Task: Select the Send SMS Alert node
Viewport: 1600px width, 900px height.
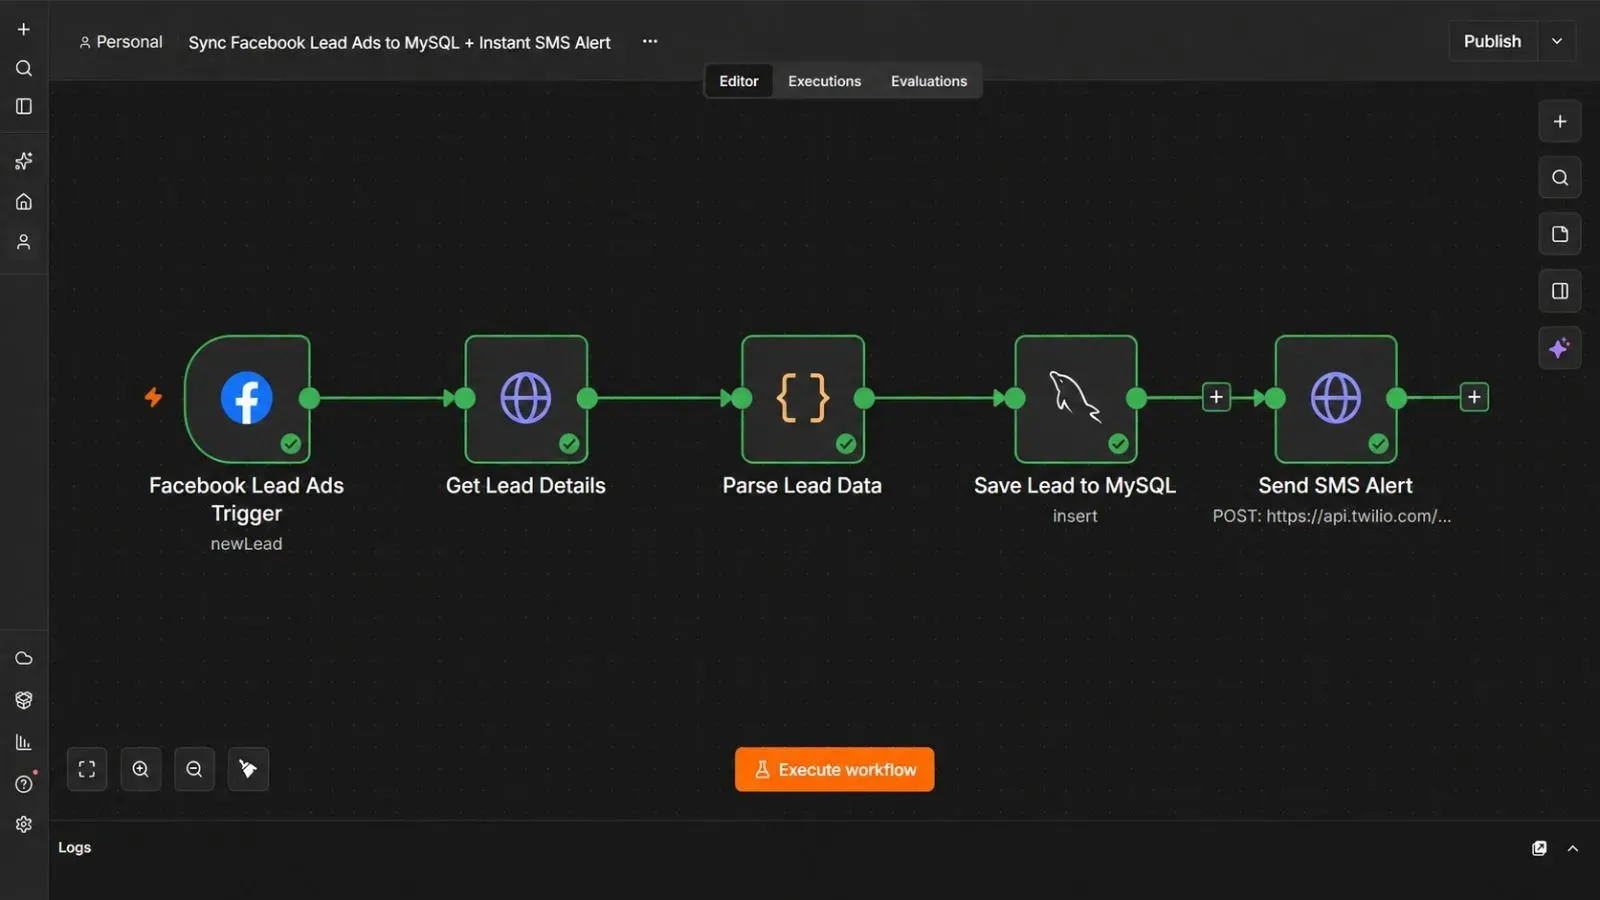Action: pos(1336,399)
